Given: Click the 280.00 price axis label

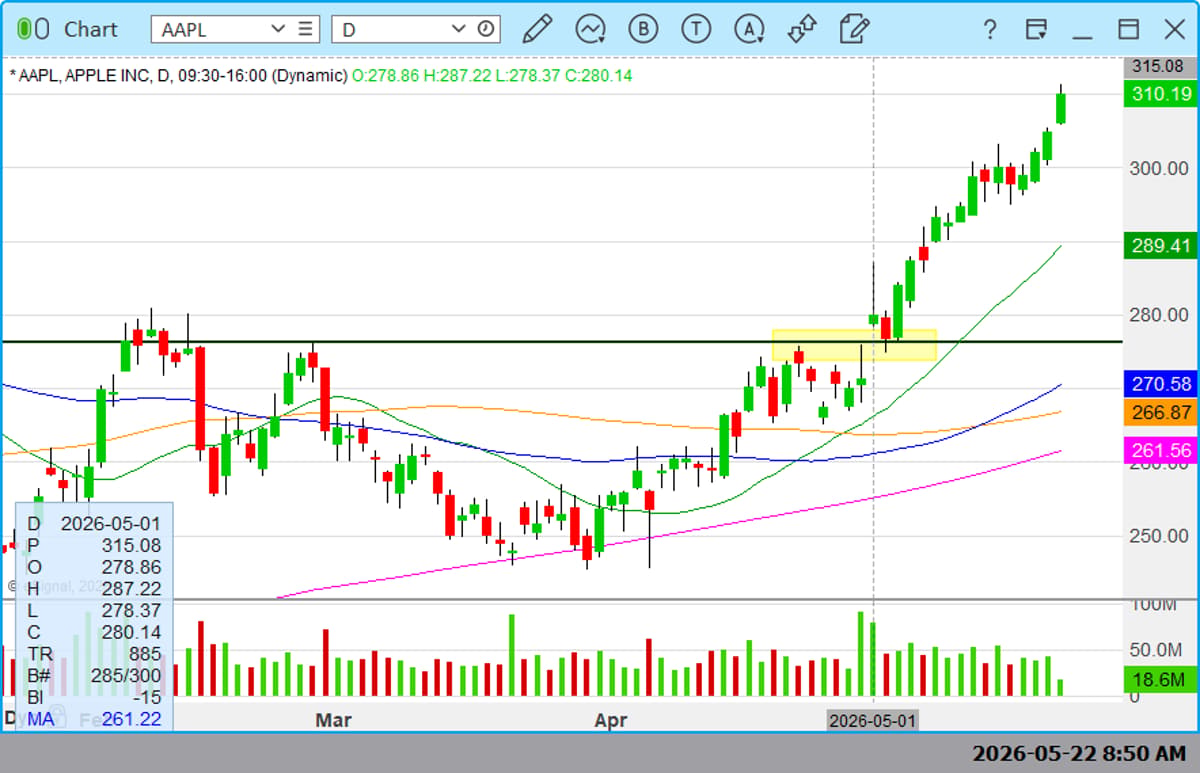Looking at the screenshot, I should pos(1161,315).
